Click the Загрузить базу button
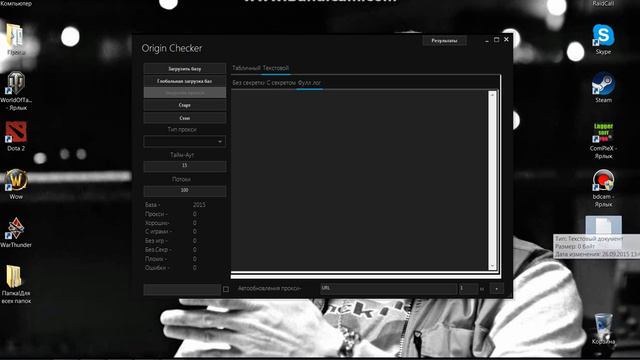 pos(184,69)
